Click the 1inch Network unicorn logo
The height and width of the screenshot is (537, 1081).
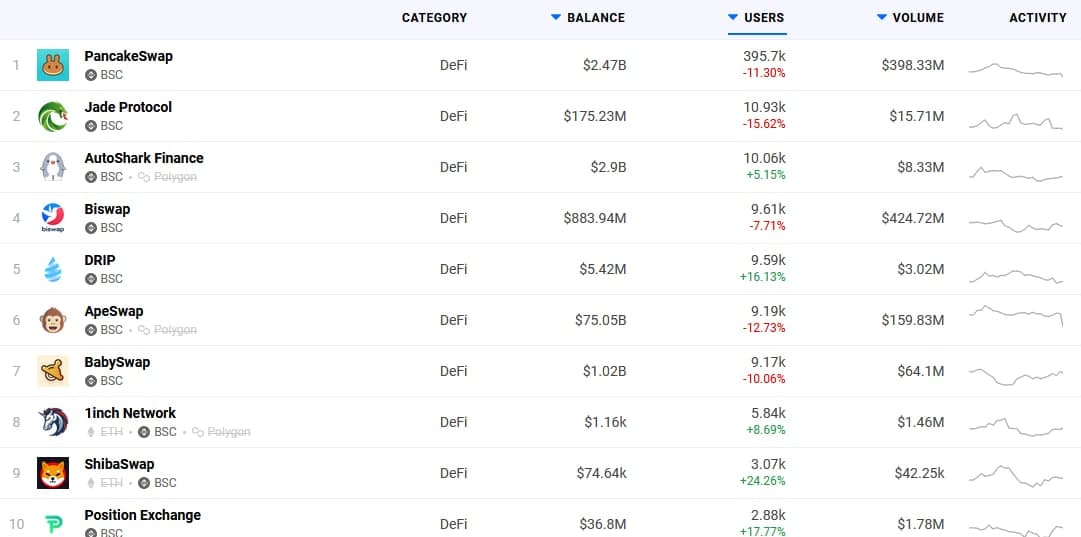point(53,422)
